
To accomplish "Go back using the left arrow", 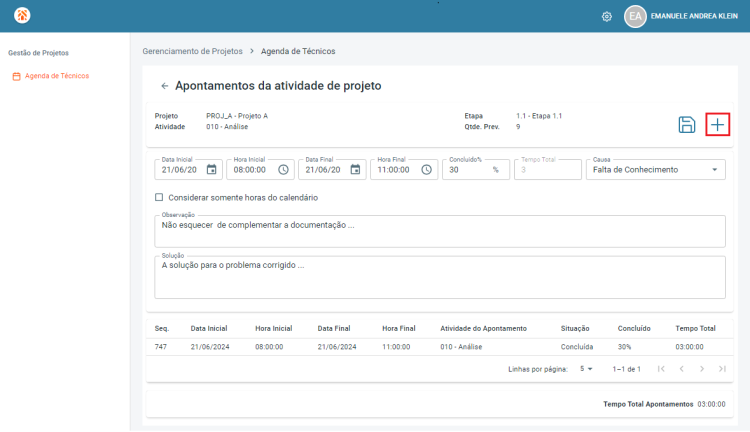I will pos(165,86).
